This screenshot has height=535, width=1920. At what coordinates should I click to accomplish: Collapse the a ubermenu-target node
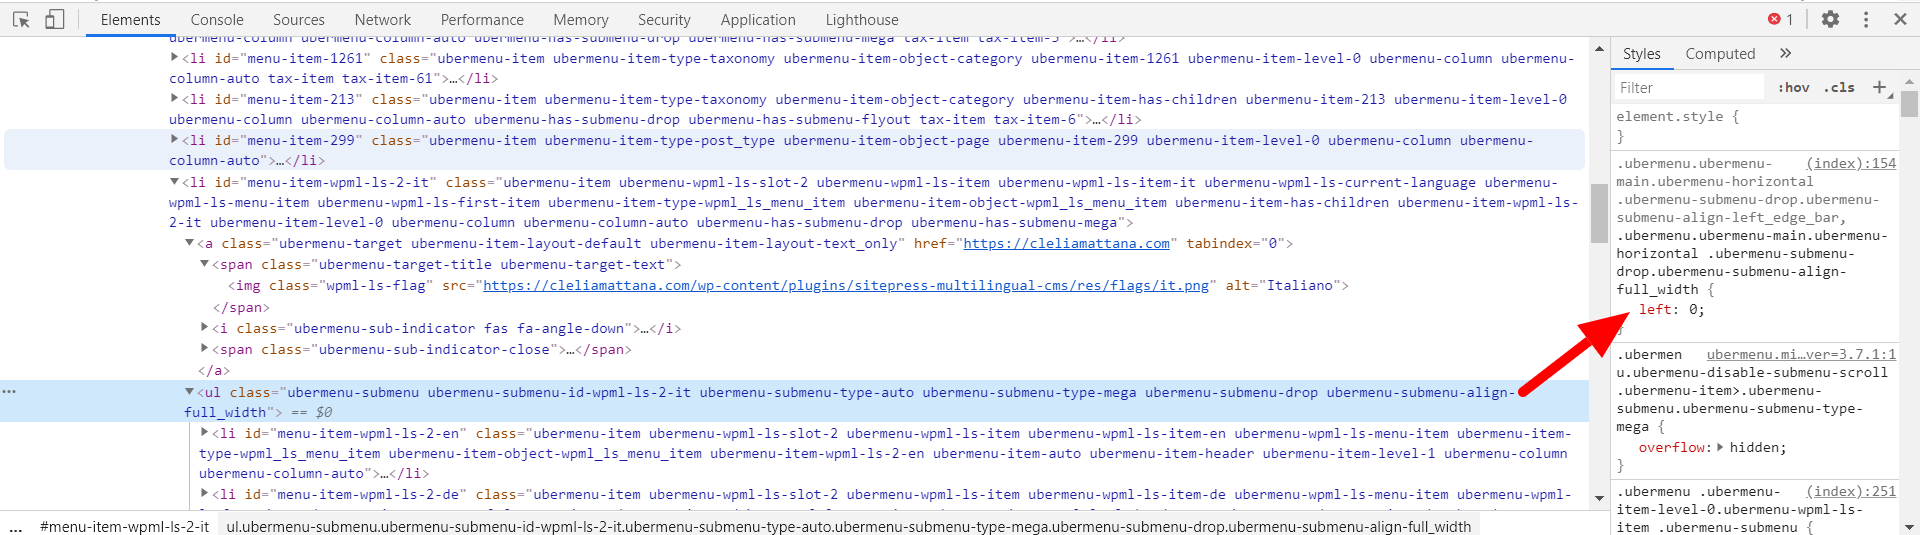(190, 243)
